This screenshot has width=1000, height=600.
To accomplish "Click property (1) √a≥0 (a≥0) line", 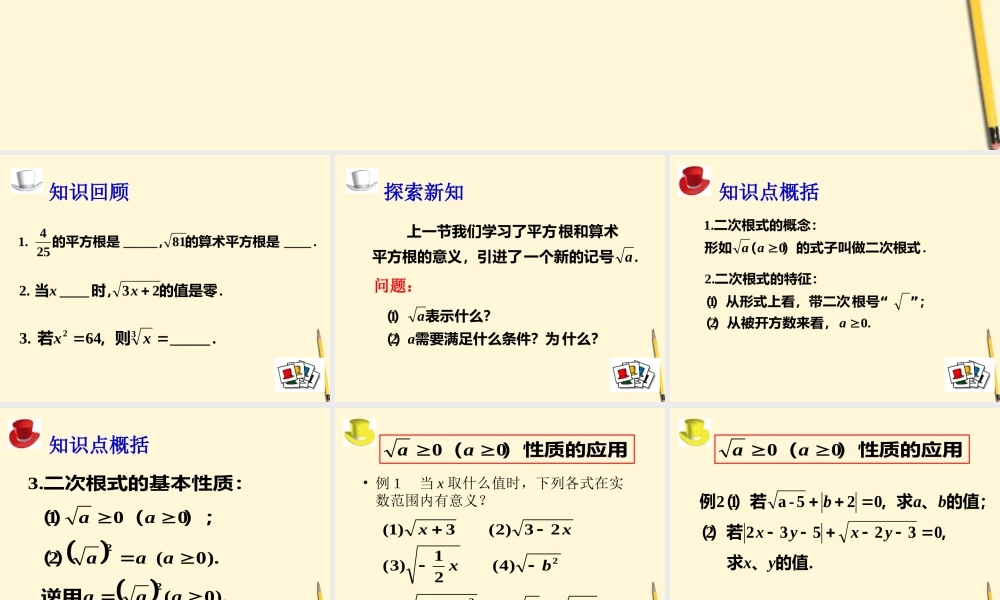I will coord(128,517).
